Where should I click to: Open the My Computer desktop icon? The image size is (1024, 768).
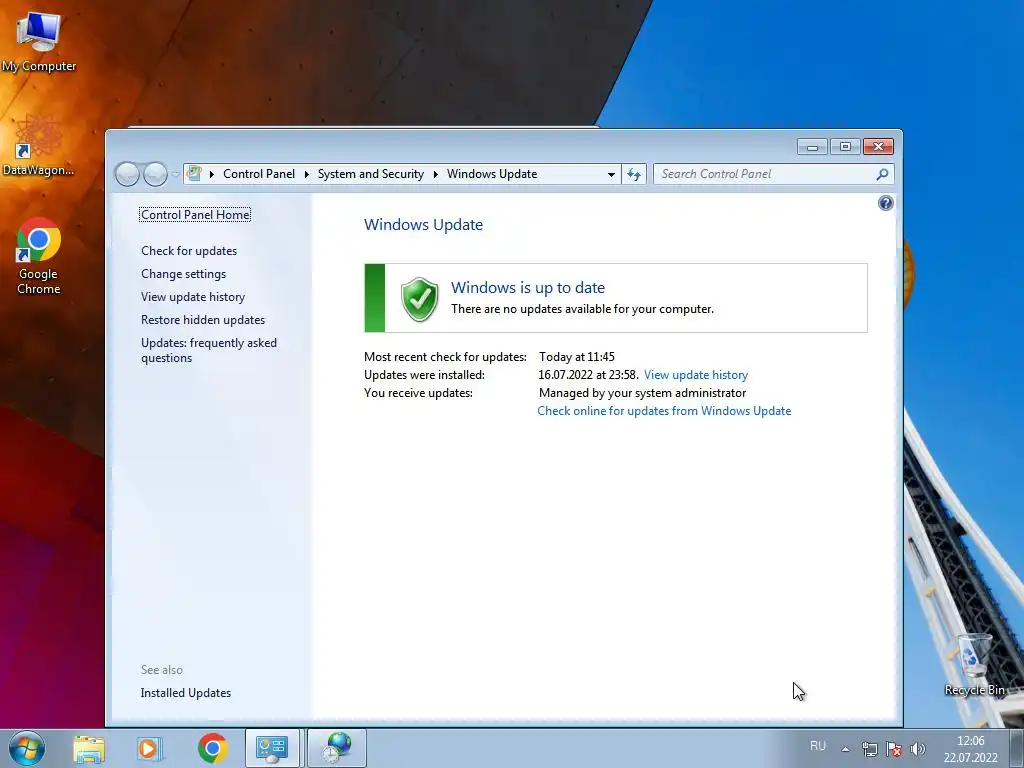(x=39, y=41)
